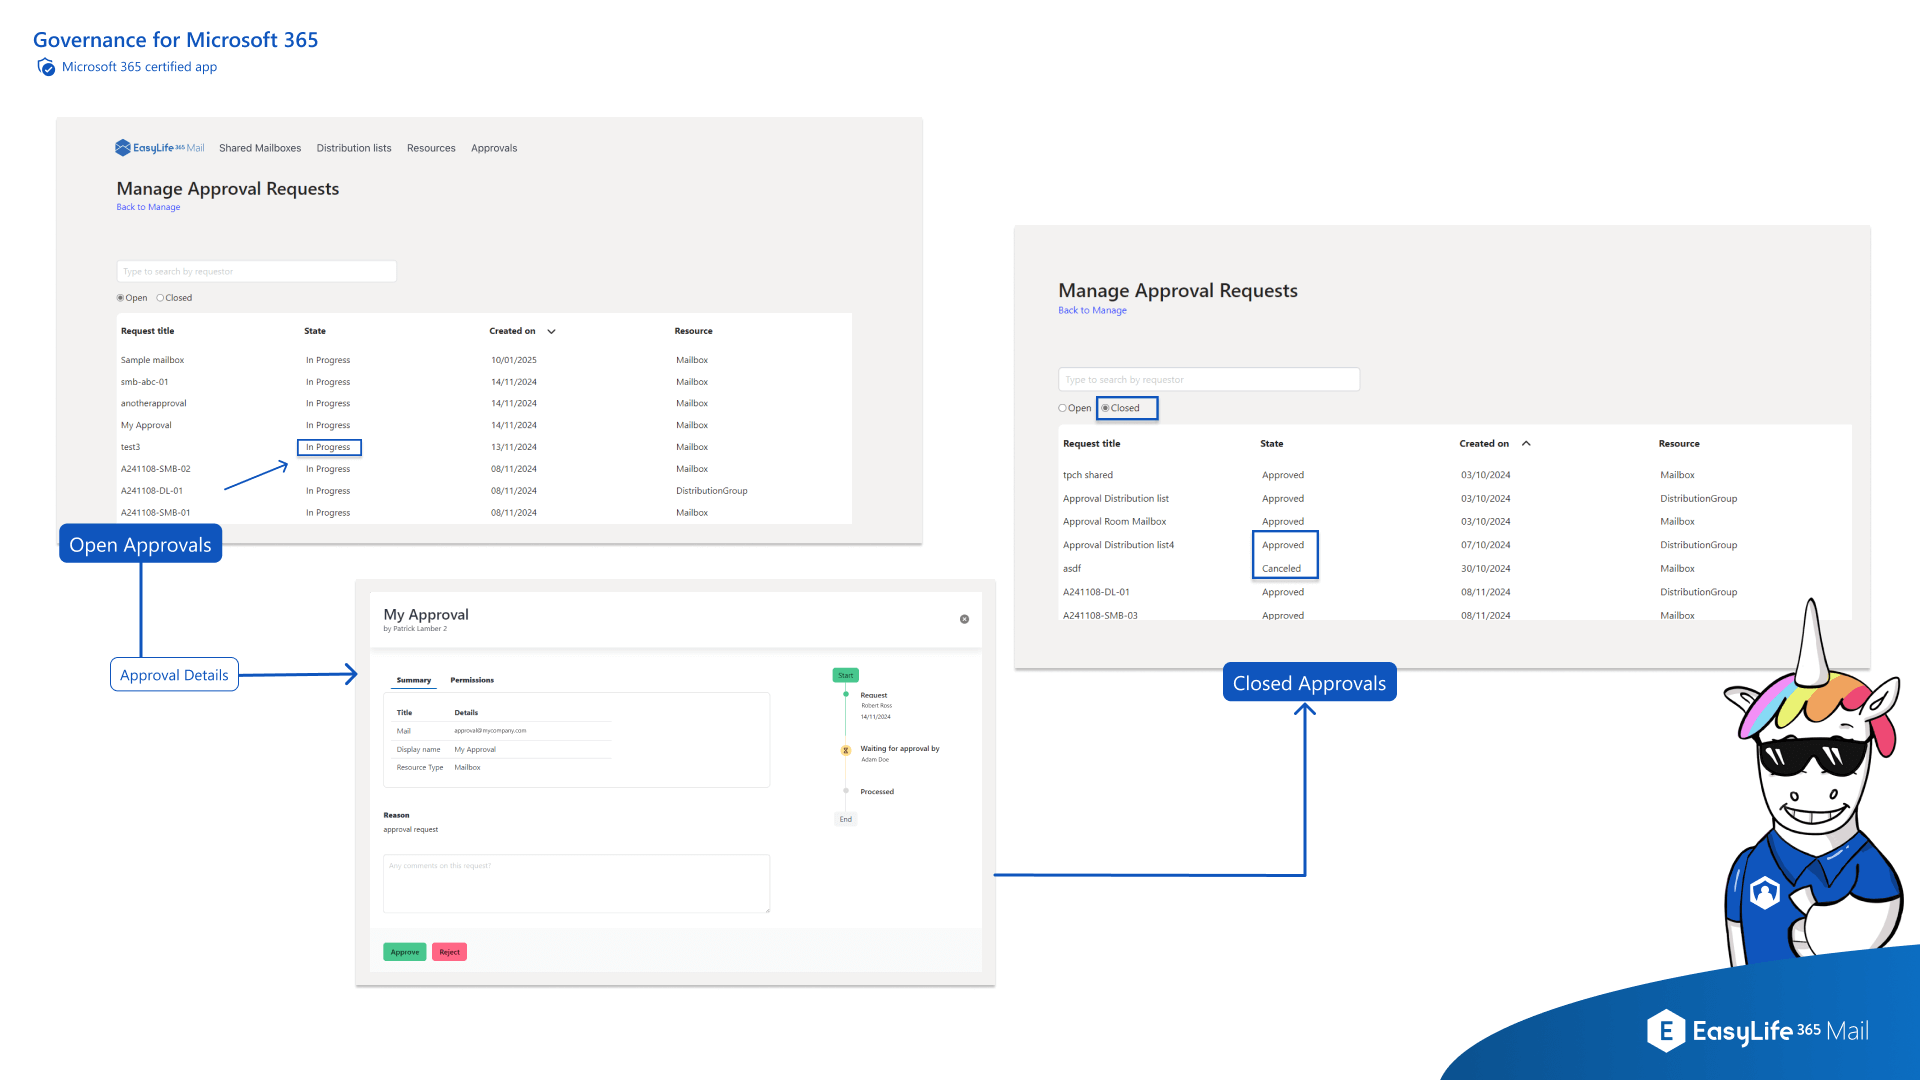1920x1080 pixels.
Task: Click inside the comments text area
Action: [x=576, y=883]
